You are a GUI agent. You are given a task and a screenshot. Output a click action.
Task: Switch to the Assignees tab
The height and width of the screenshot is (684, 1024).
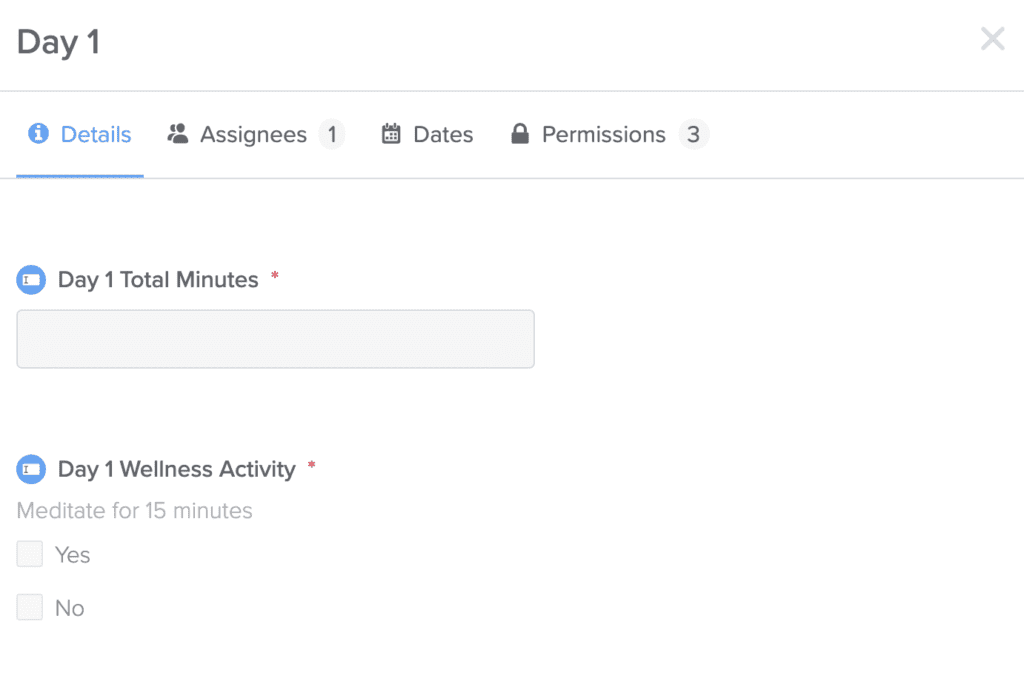tap(253, 133)
